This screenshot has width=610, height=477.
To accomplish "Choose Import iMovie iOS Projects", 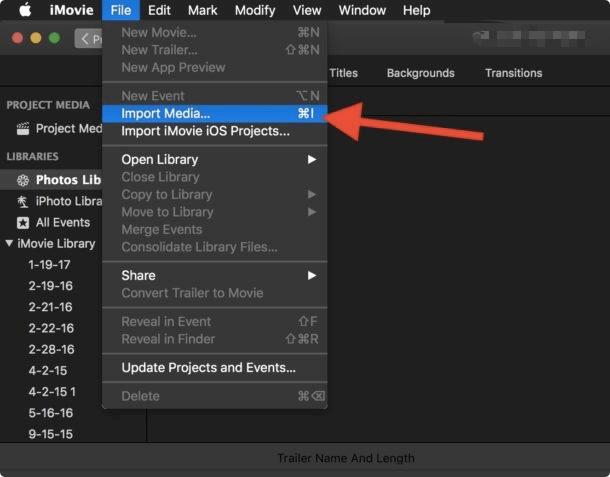I will [x=205, y=131].
